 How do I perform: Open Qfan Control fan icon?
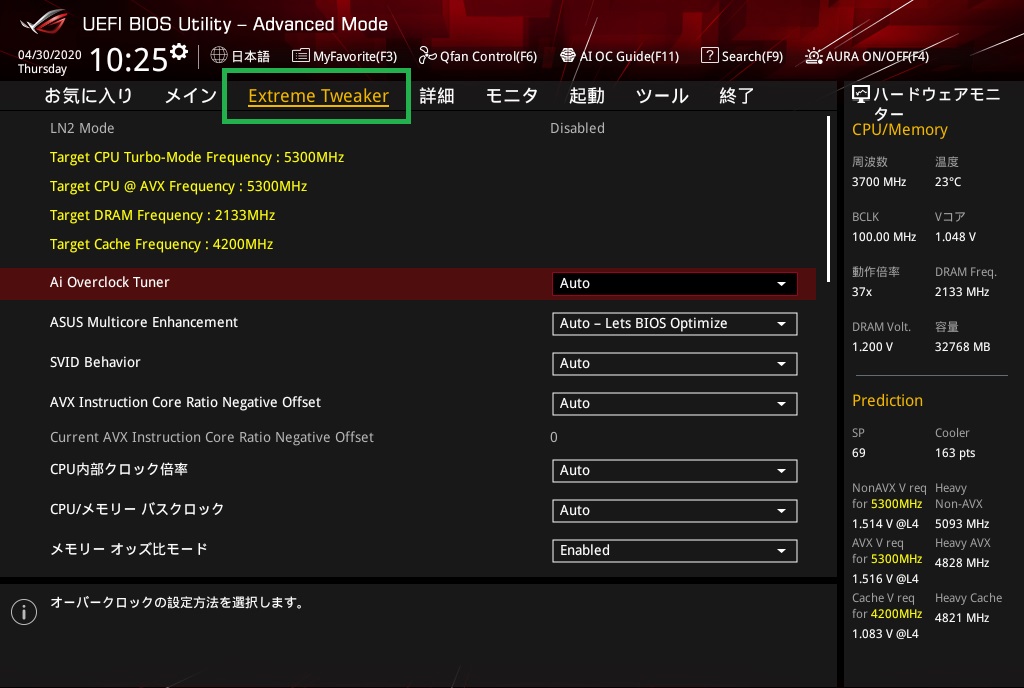pos(427,55)
